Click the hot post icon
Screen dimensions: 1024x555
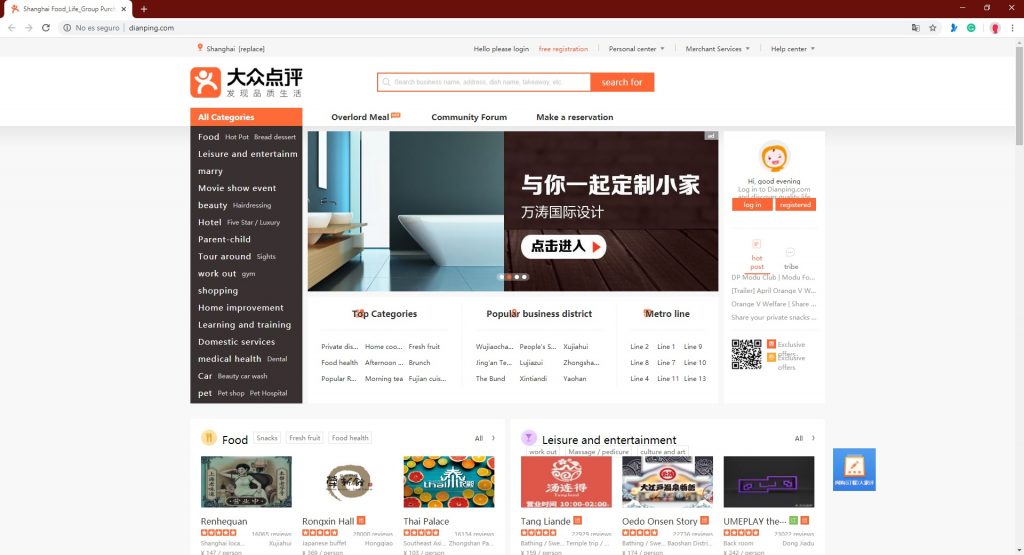pyautogui.click(x=757, y=244)
